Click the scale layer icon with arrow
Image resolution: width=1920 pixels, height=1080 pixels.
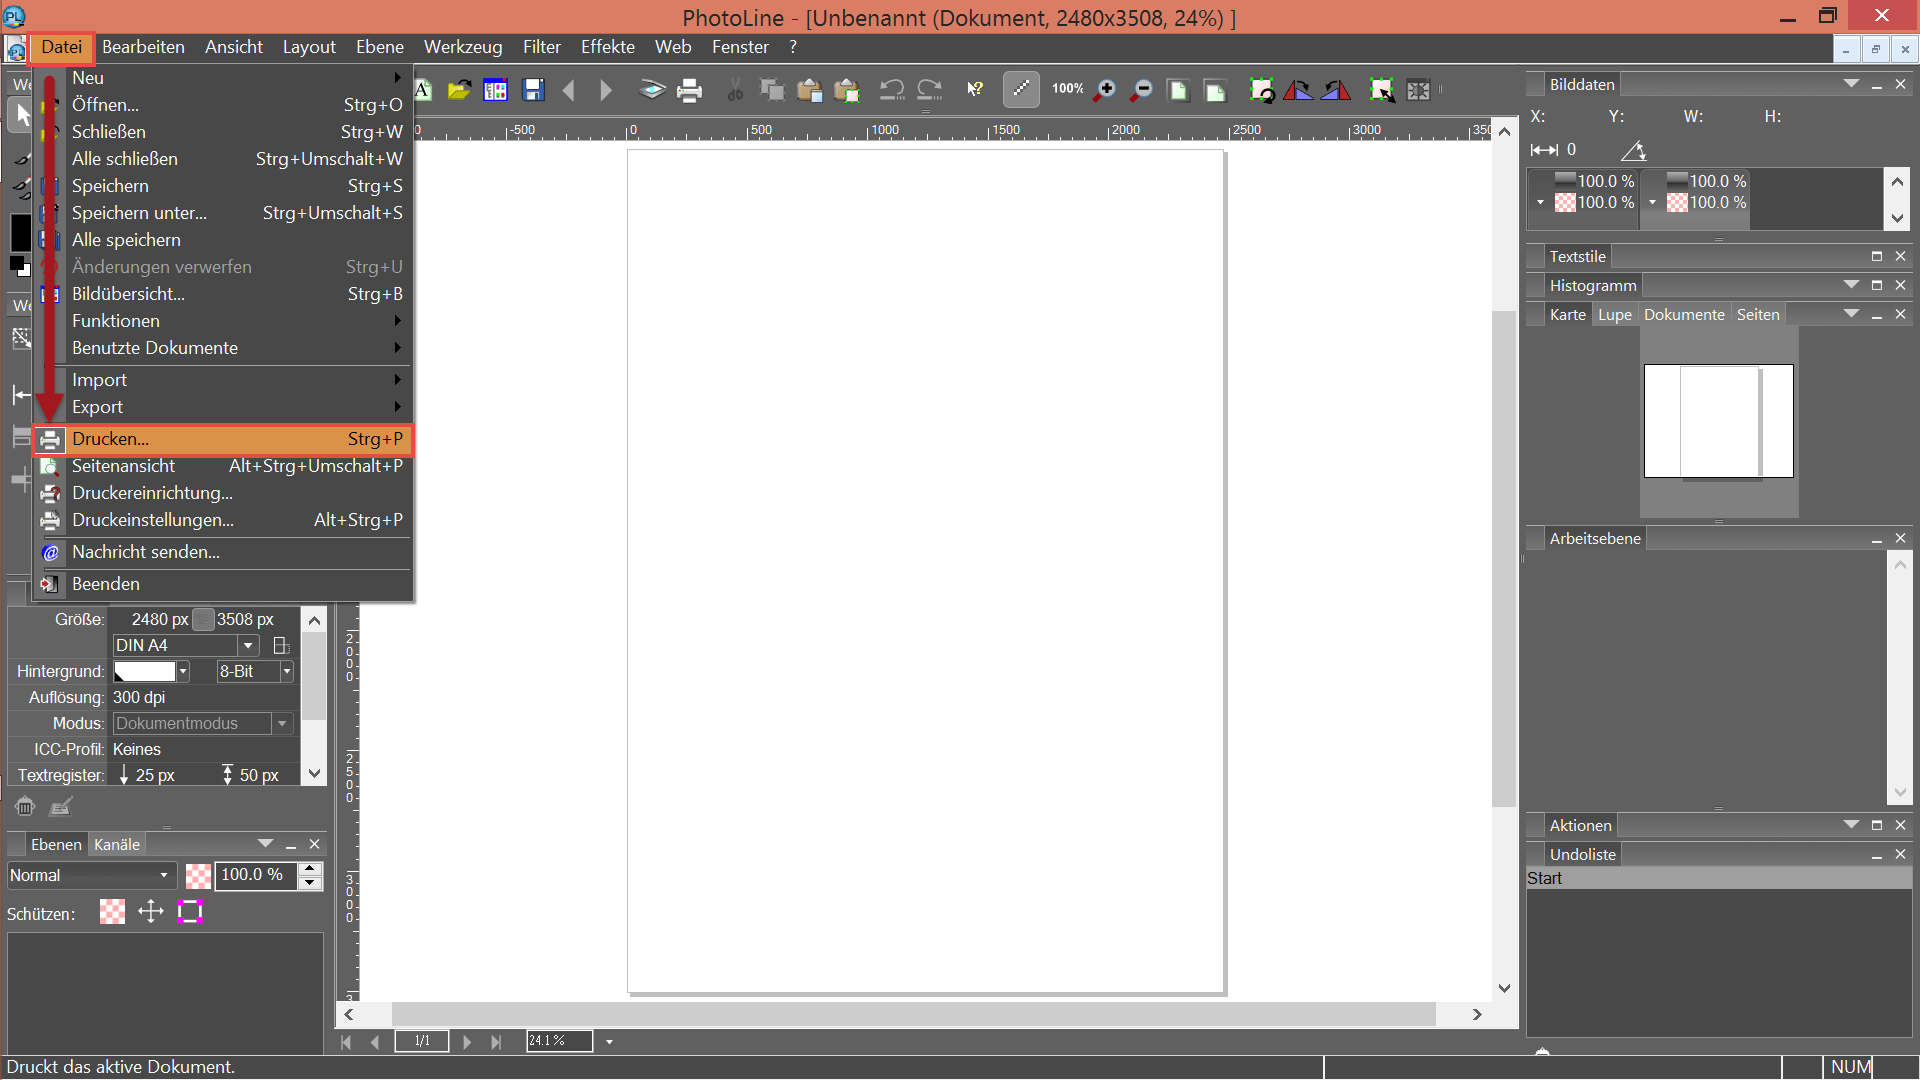pyautogui.click(x=1382, y=90)
